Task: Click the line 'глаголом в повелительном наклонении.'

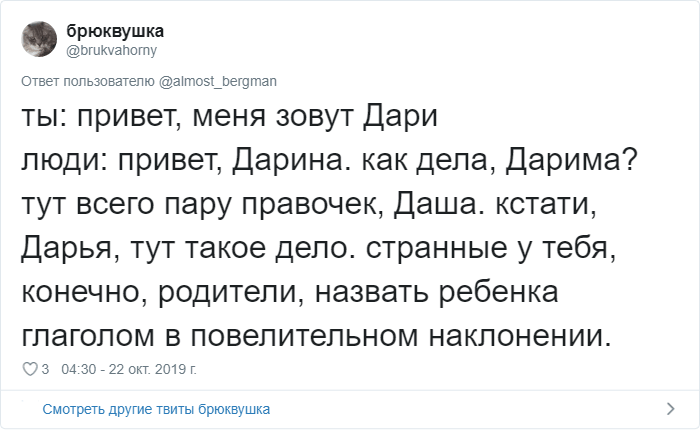Action: (x=315, y=336)
